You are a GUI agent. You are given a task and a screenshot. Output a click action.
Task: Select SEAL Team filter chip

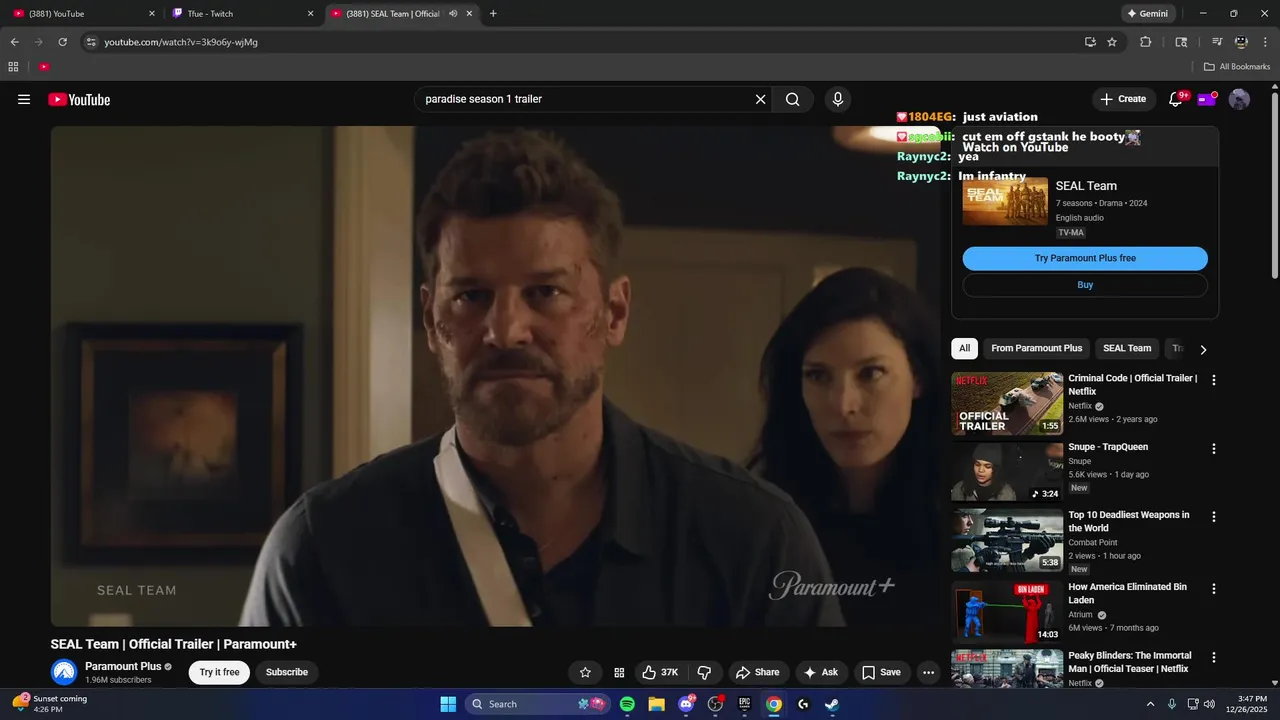tap(1127, 348)
